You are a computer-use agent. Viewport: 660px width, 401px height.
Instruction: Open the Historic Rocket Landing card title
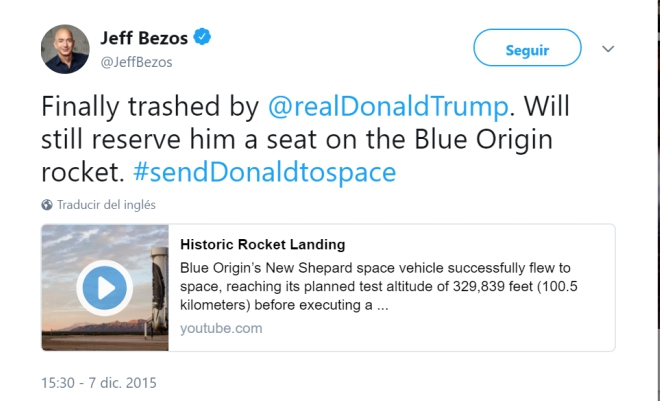pyautogui.click(x=263, y=244)
